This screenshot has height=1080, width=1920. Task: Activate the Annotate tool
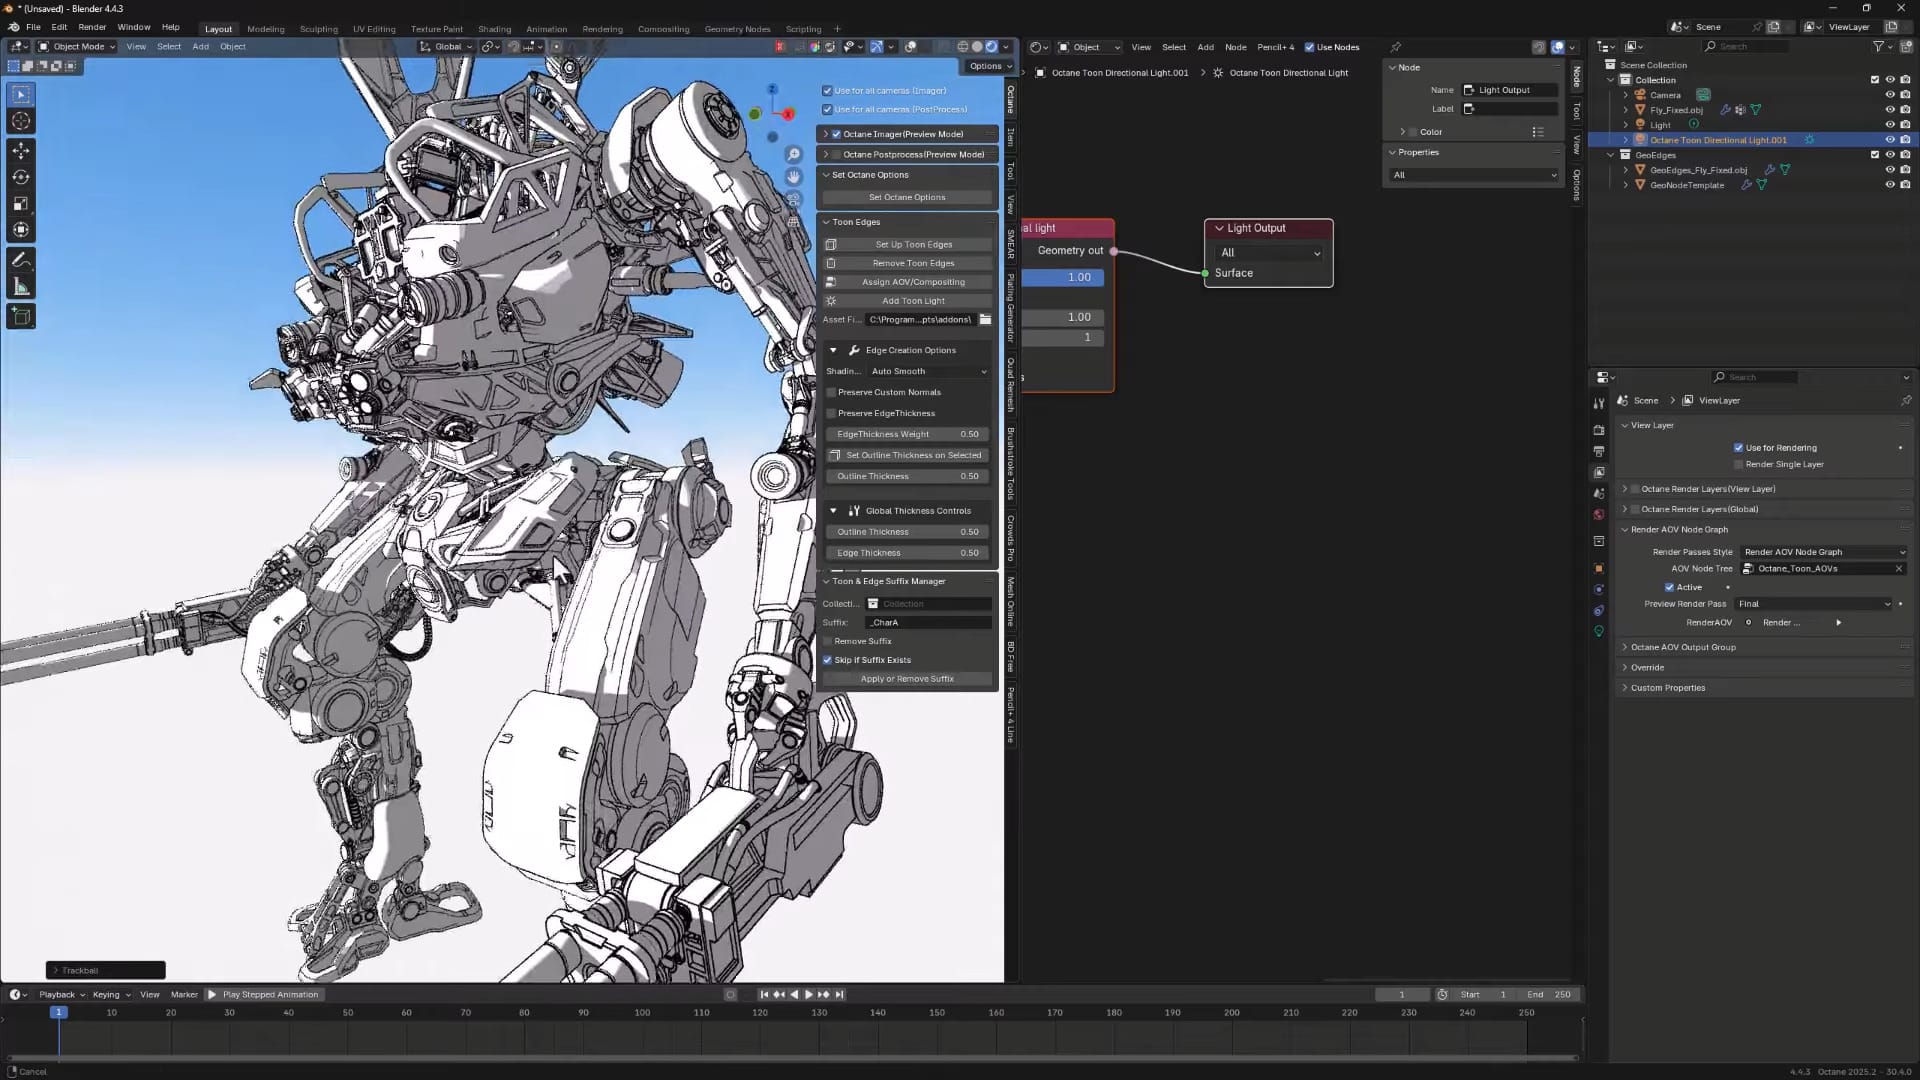(20, 259)
